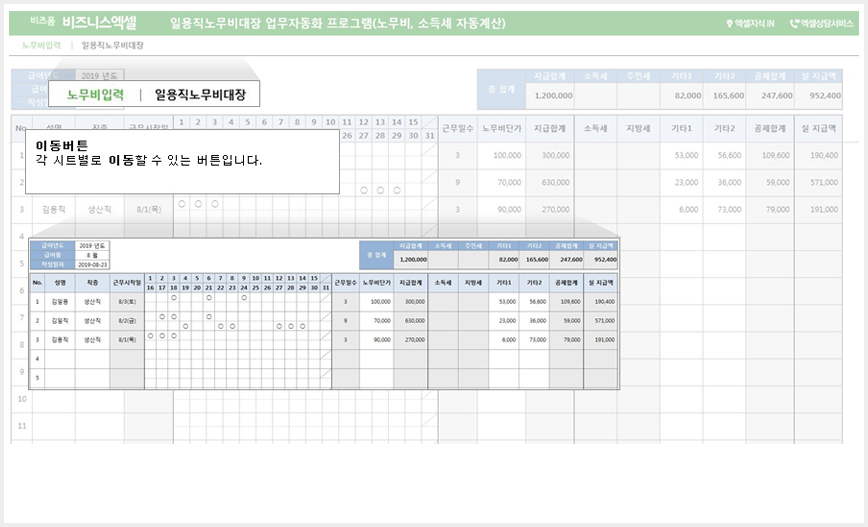Select the small 일용직노무비대장 tab under green header
Screen dimensions: 868x527
coord(112,45)
